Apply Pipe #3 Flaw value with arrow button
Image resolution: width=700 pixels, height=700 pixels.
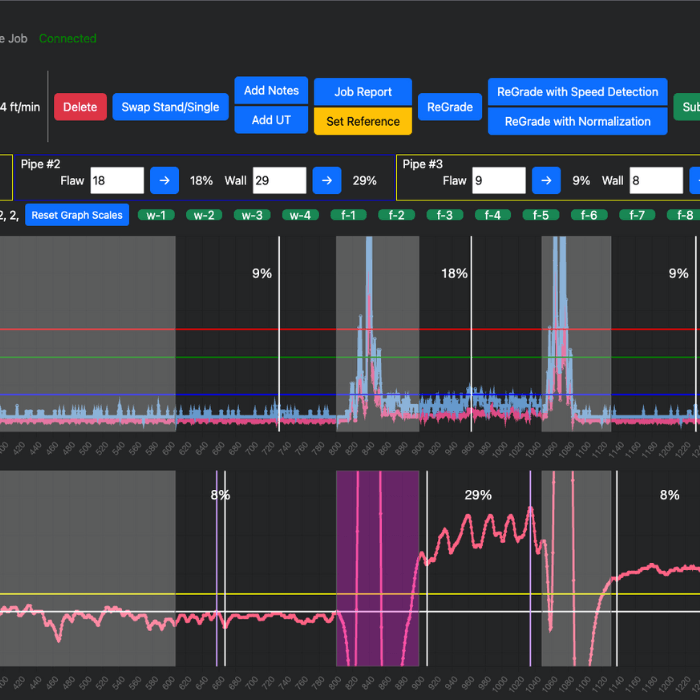point(546,180)
